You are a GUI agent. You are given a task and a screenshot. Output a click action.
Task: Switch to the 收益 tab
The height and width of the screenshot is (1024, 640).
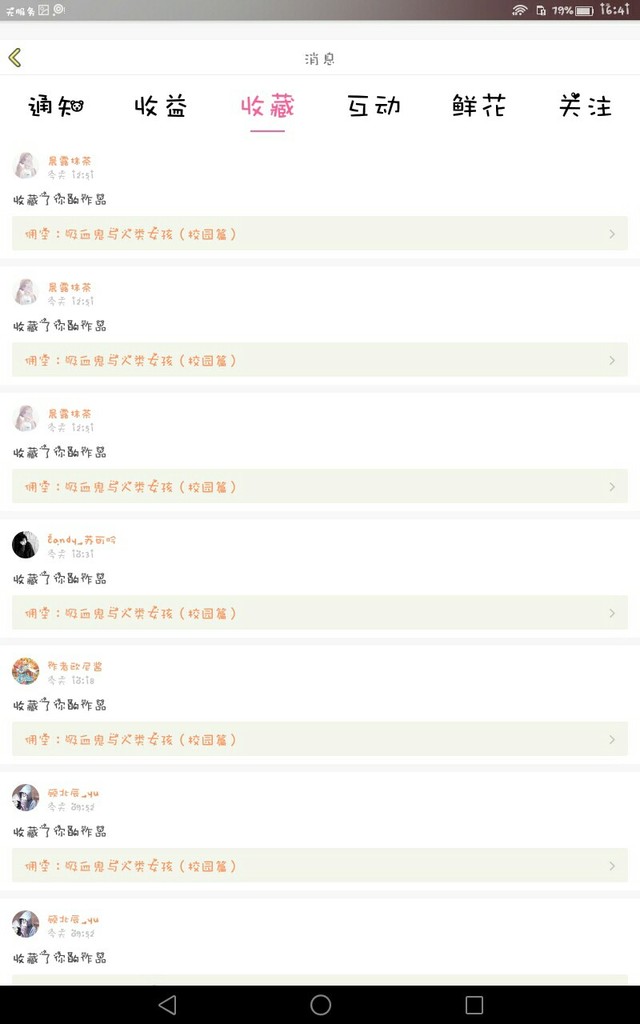[161, 106]
